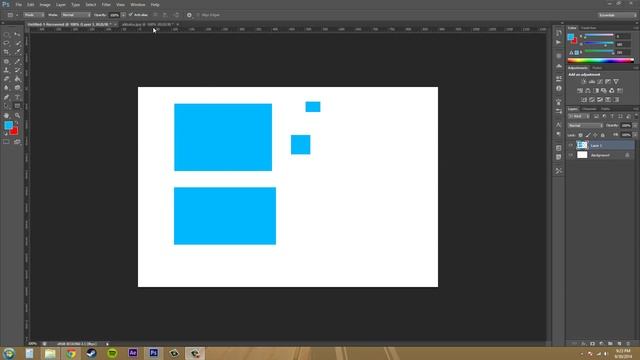Select the Move tool
Viewport: 640px width, 360px height.
click(17, 35)
